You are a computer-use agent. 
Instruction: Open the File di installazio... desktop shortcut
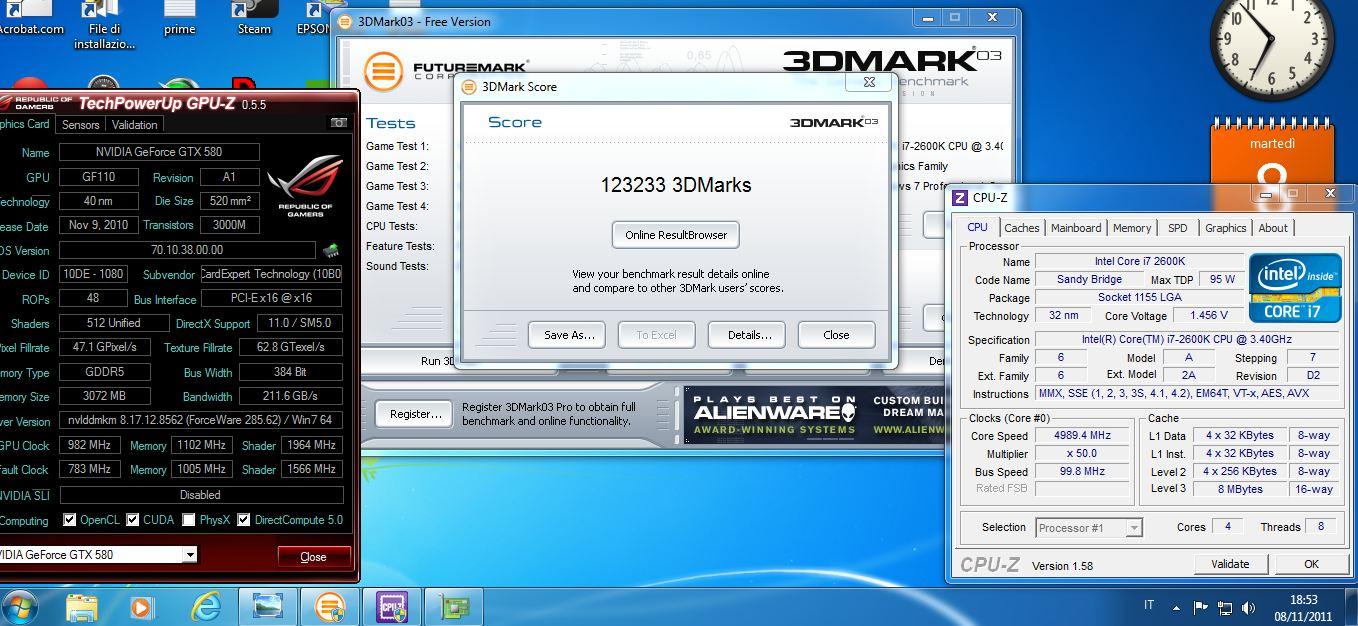pos(104,25)
